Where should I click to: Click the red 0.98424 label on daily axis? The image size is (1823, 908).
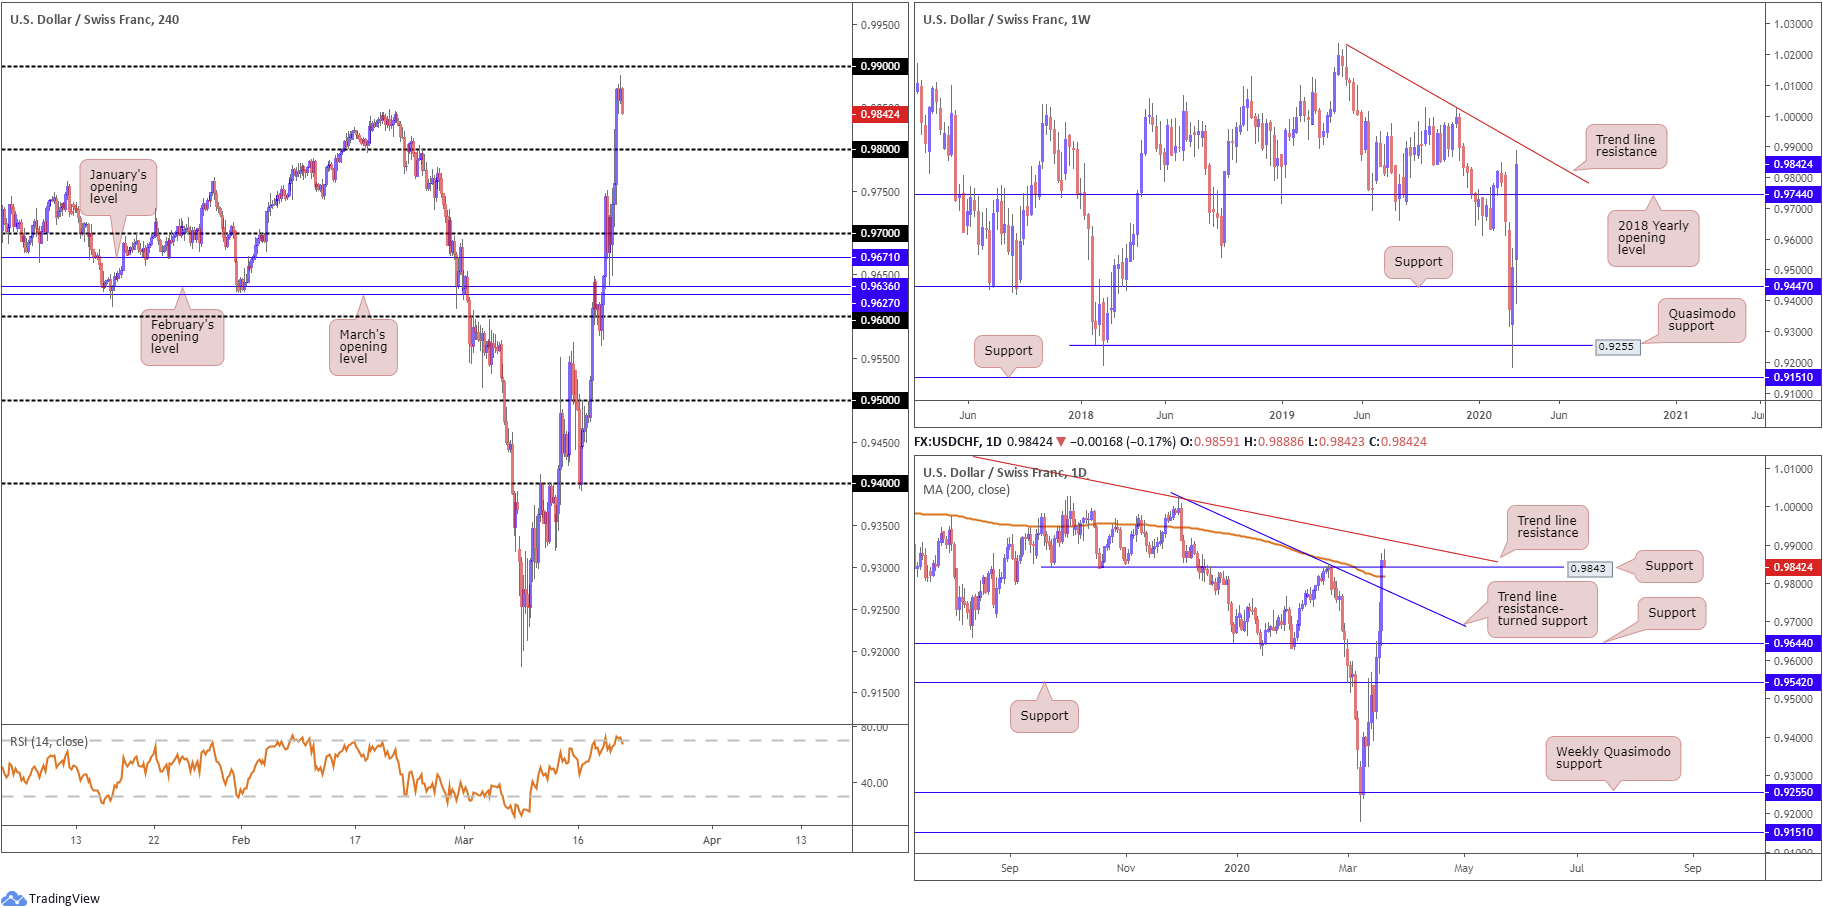click(x=1793, y=567)
